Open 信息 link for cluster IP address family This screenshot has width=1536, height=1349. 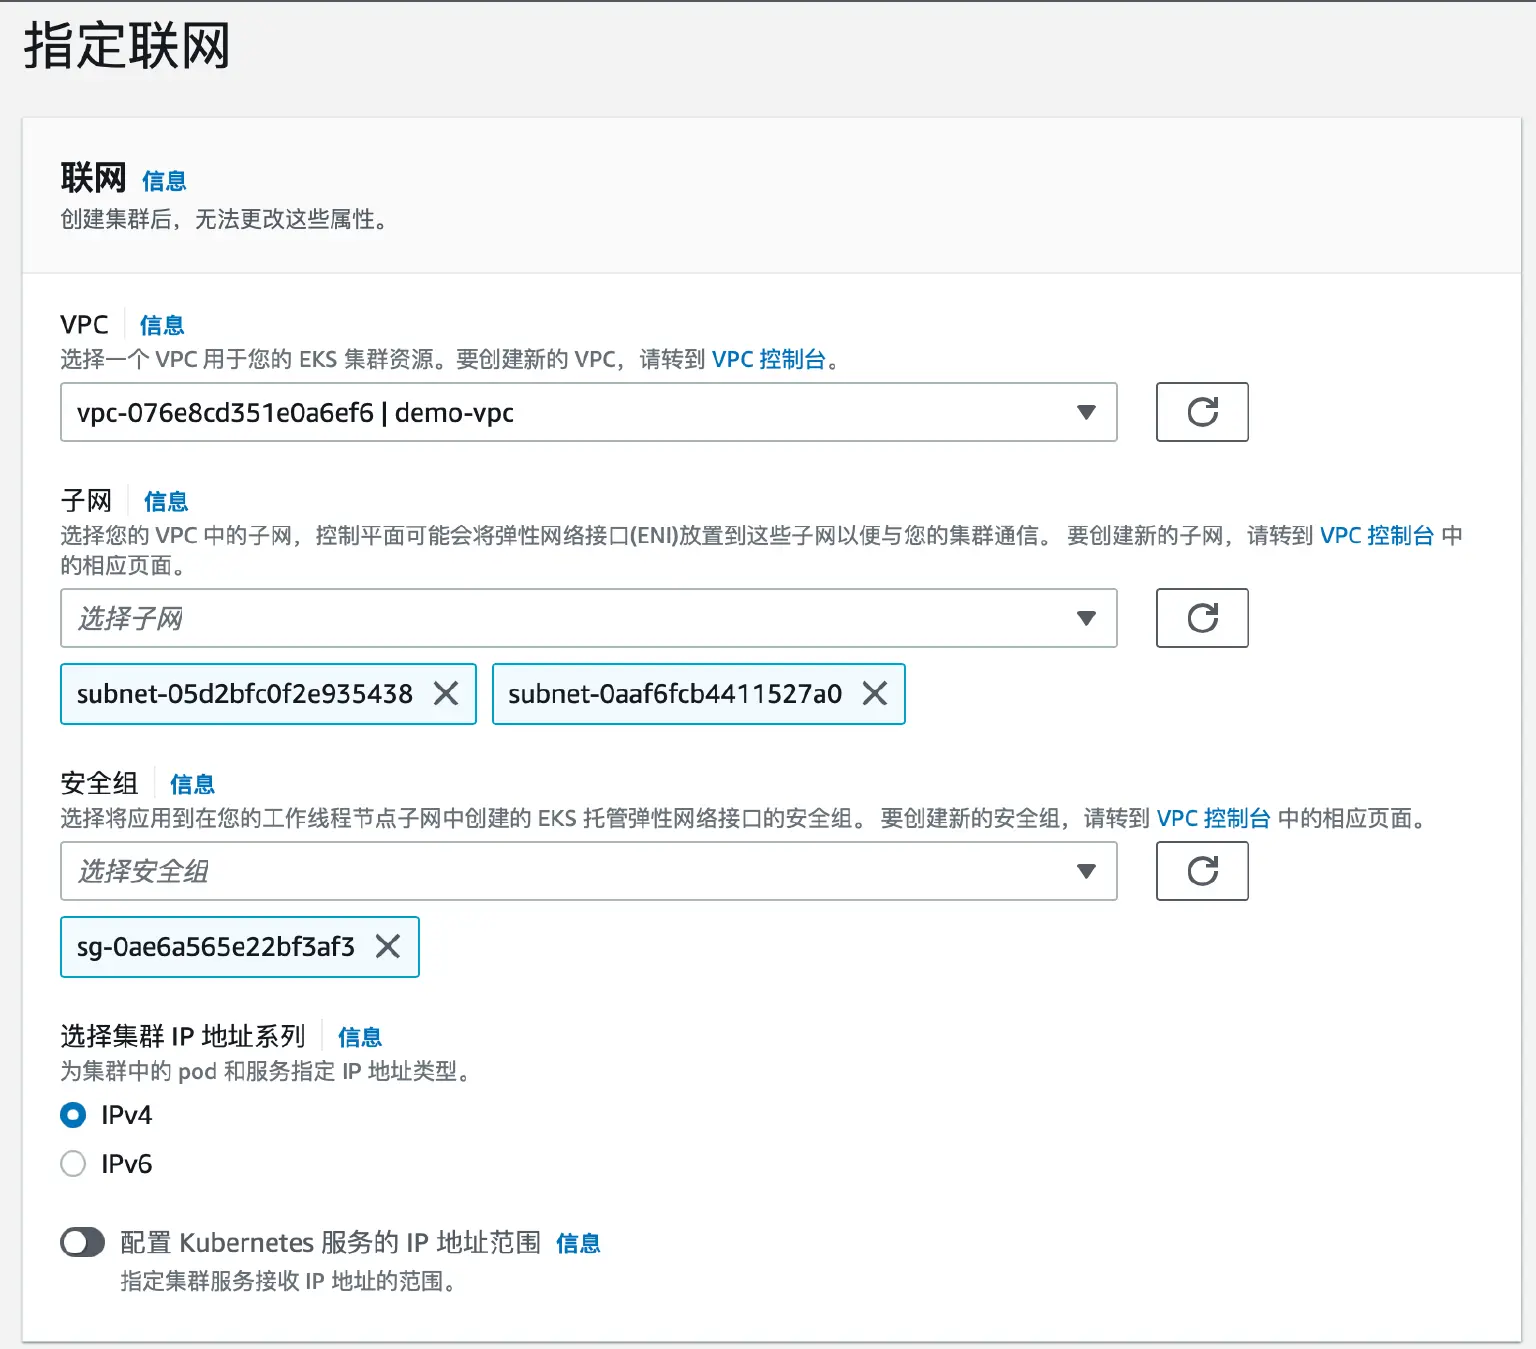pos(360,1037)
